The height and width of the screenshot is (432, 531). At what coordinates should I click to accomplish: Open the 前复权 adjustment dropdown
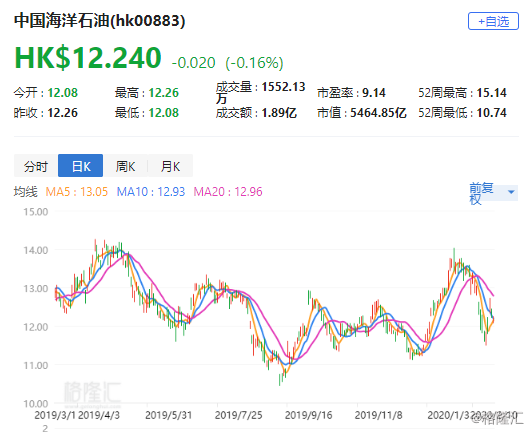(x=493, y=193)
